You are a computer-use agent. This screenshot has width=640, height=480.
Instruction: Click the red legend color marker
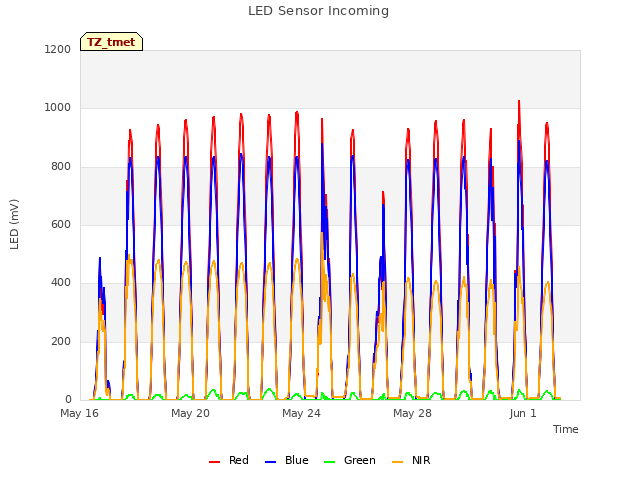(x=214, y=462)
